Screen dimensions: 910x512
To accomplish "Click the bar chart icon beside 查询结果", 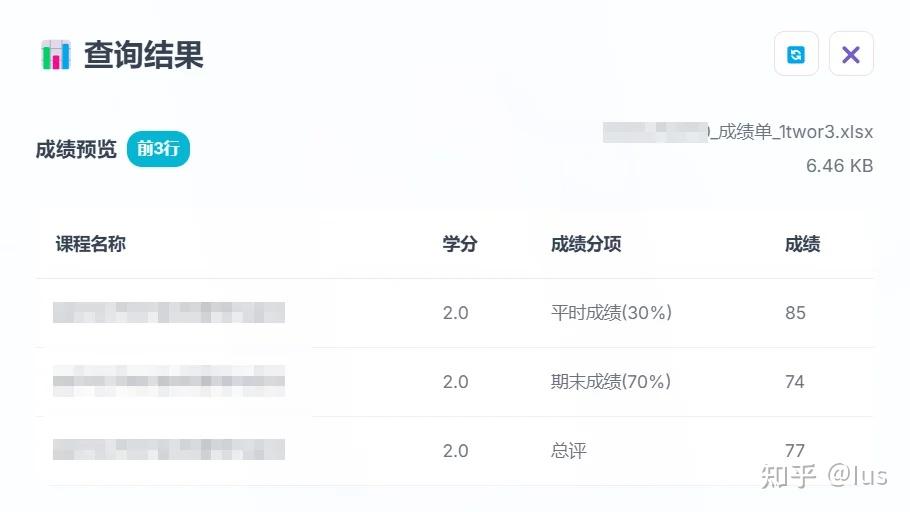I will coord(56,55).
